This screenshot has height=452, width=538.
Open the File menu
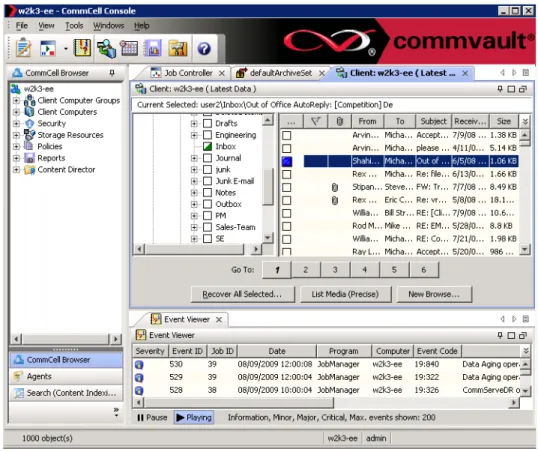click(x=22, y=26)
